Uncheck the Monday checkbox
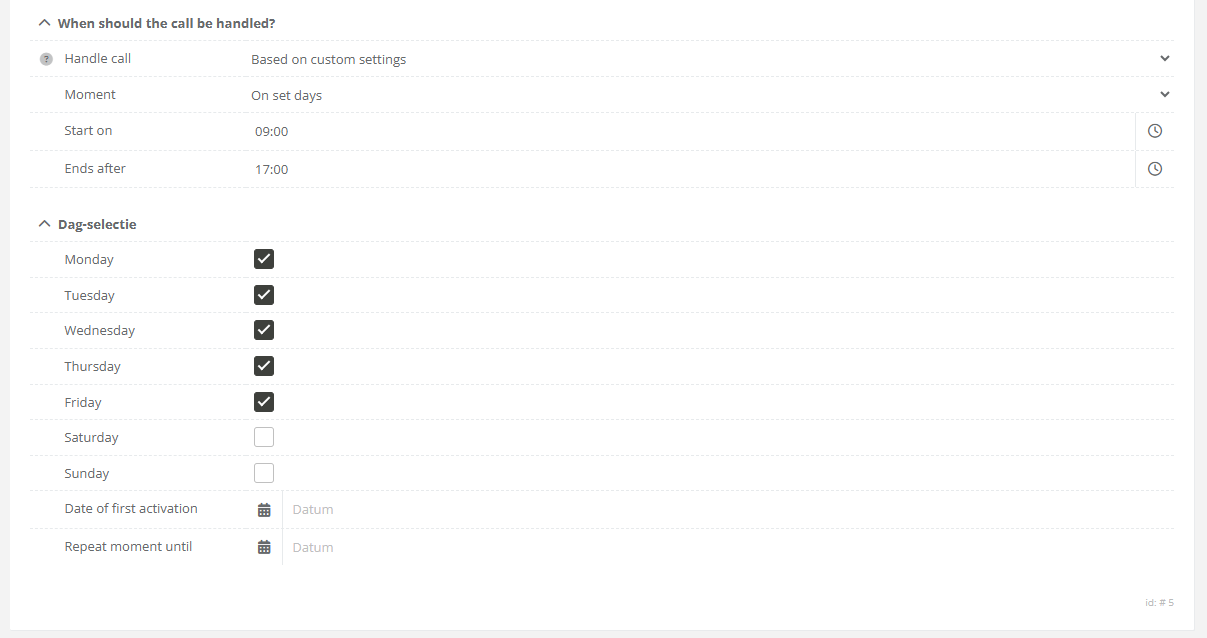 [264, 259]
